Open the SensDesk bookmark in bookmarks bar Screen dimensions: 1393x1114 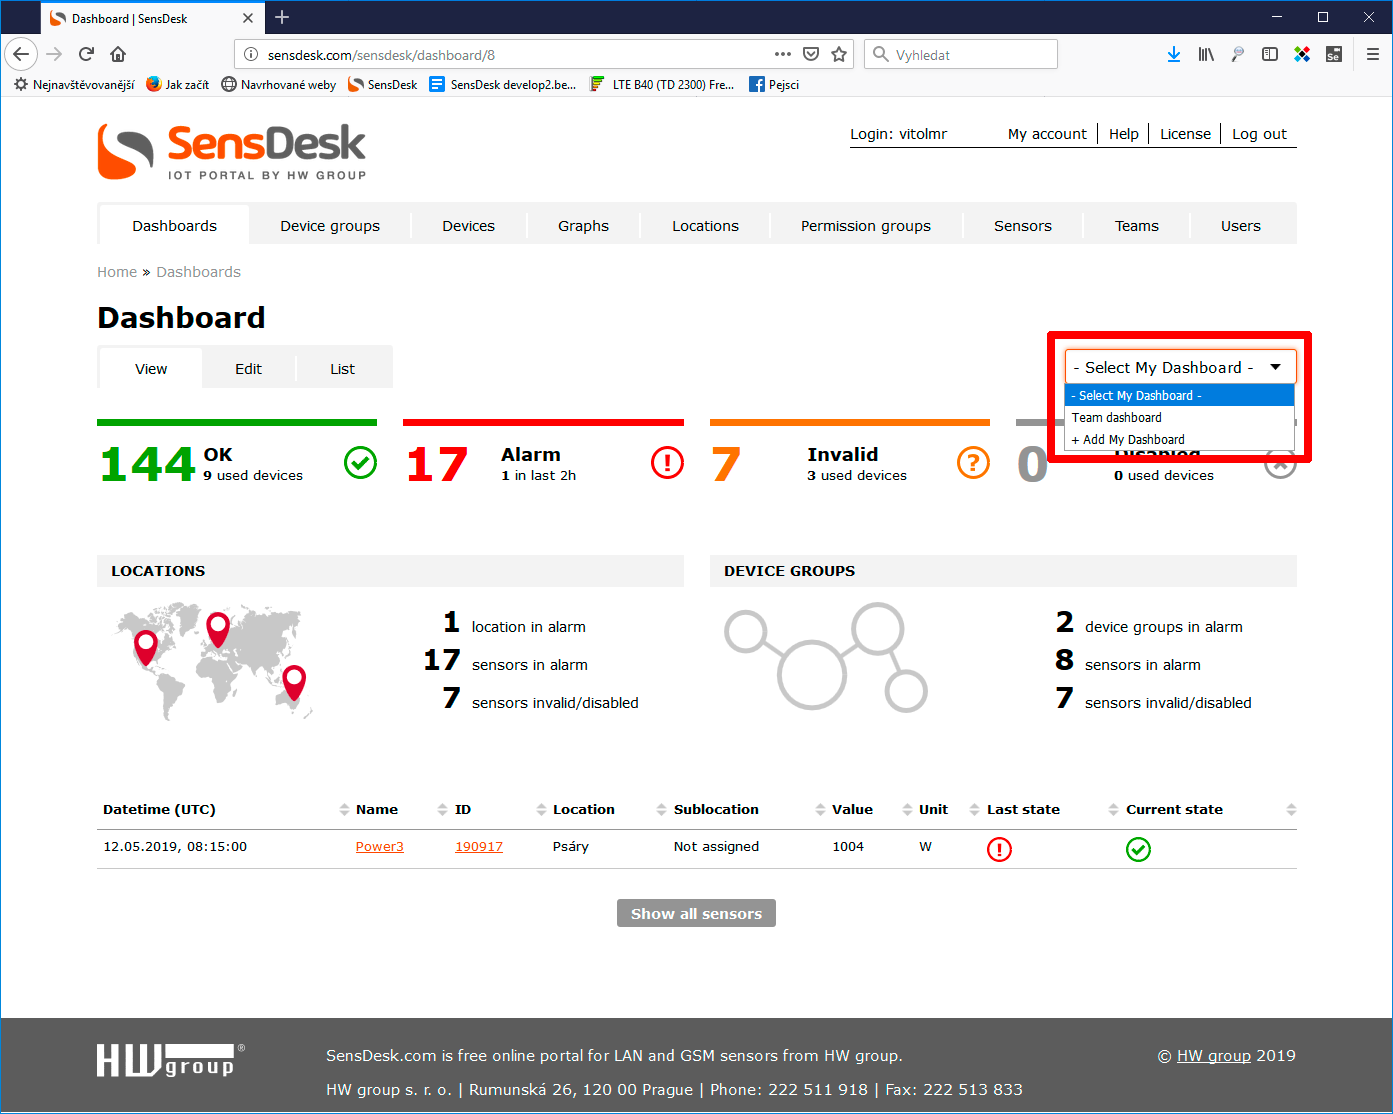click(382, 84)
